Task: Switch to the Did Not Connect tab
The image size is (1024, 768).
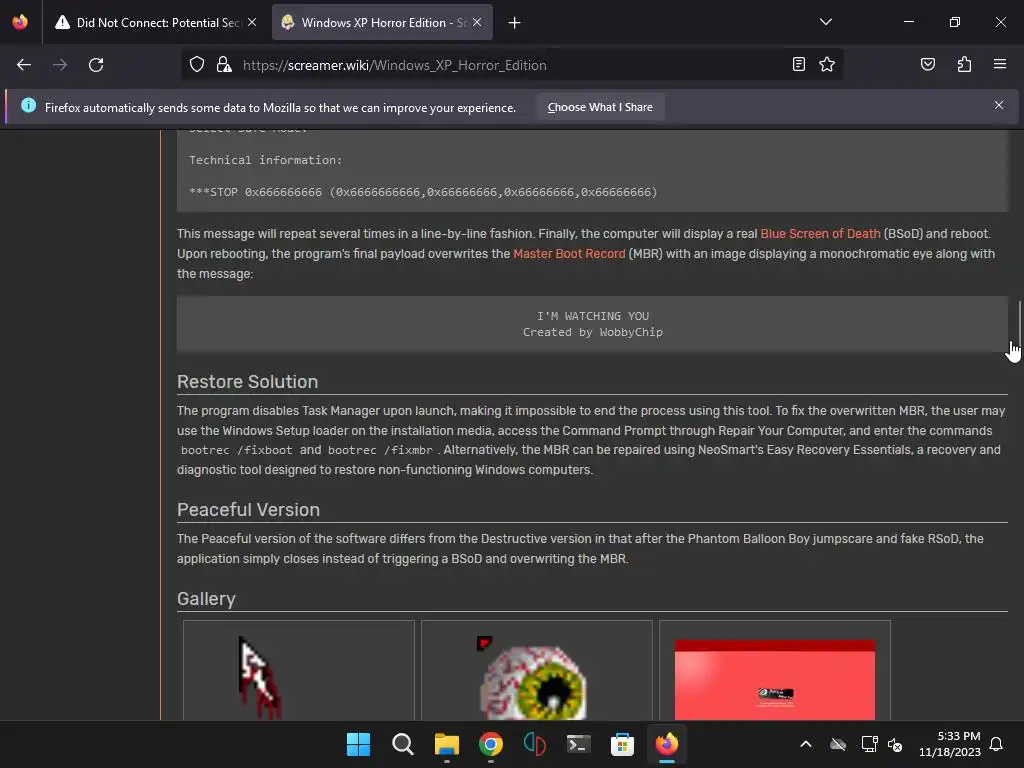Action: point(156,23)
